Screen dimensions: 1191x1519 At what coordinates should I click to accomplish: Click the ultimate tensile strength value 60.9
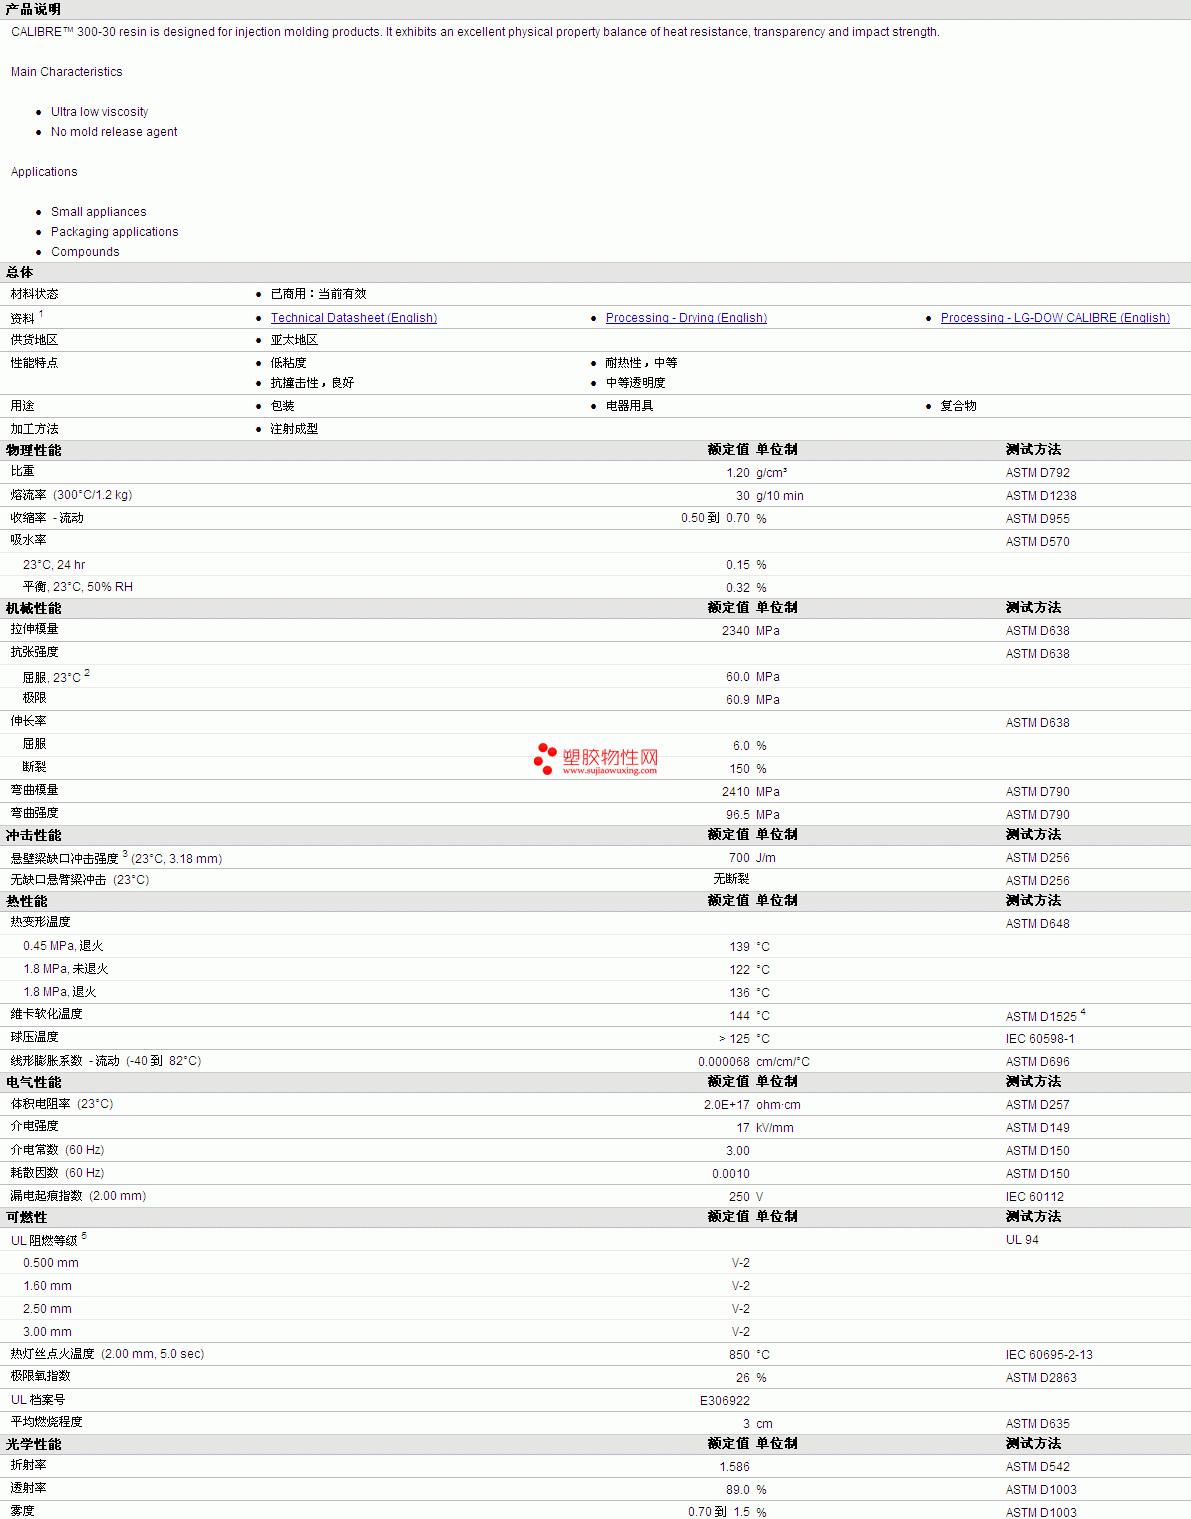(738, 700)
